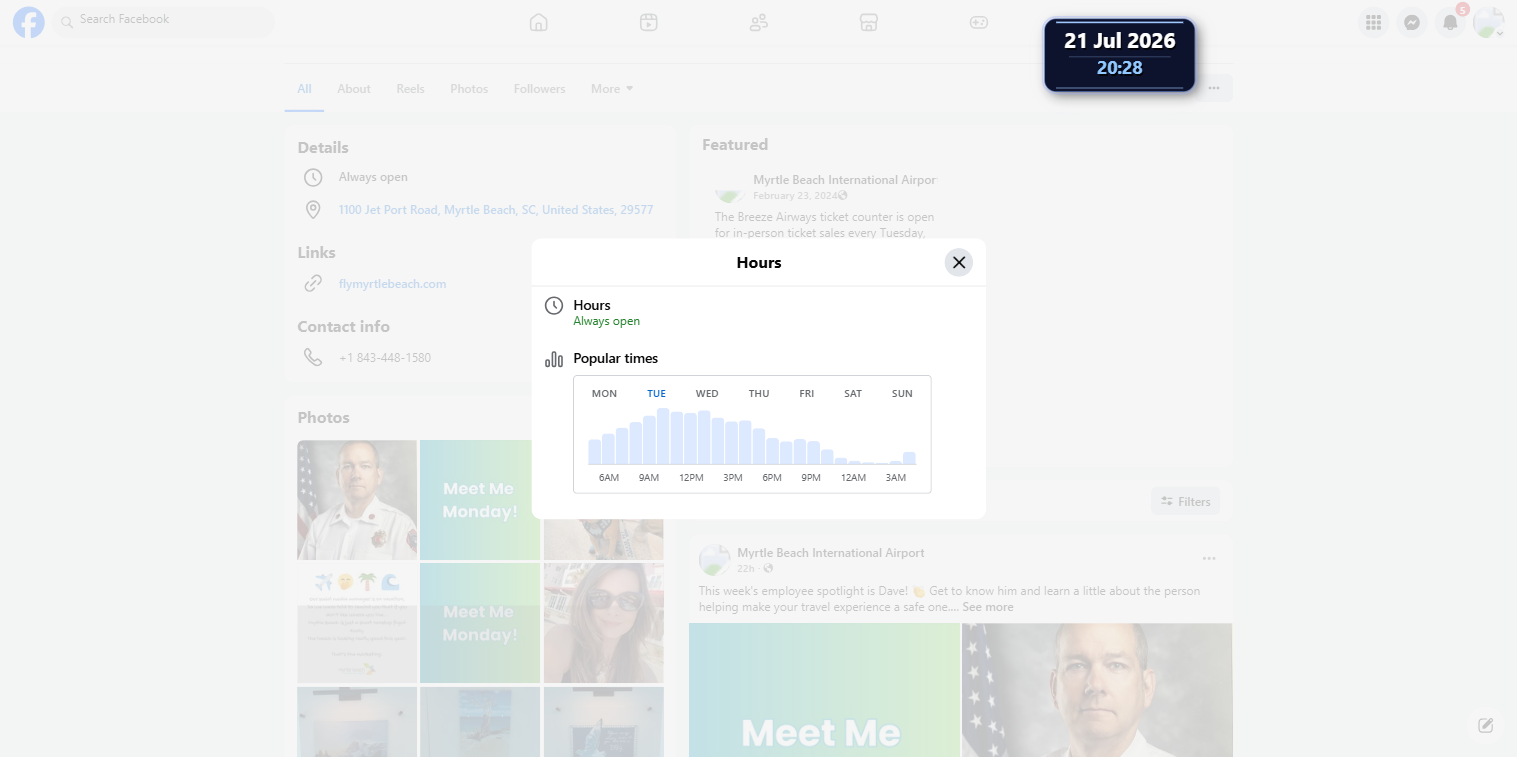Click the clock icon beside Hours in dialog

[554, 306]
